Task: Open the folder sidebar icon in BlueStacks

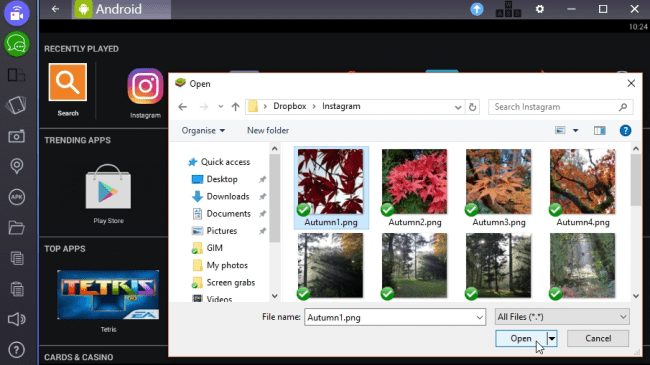Action: coord(17,228)
